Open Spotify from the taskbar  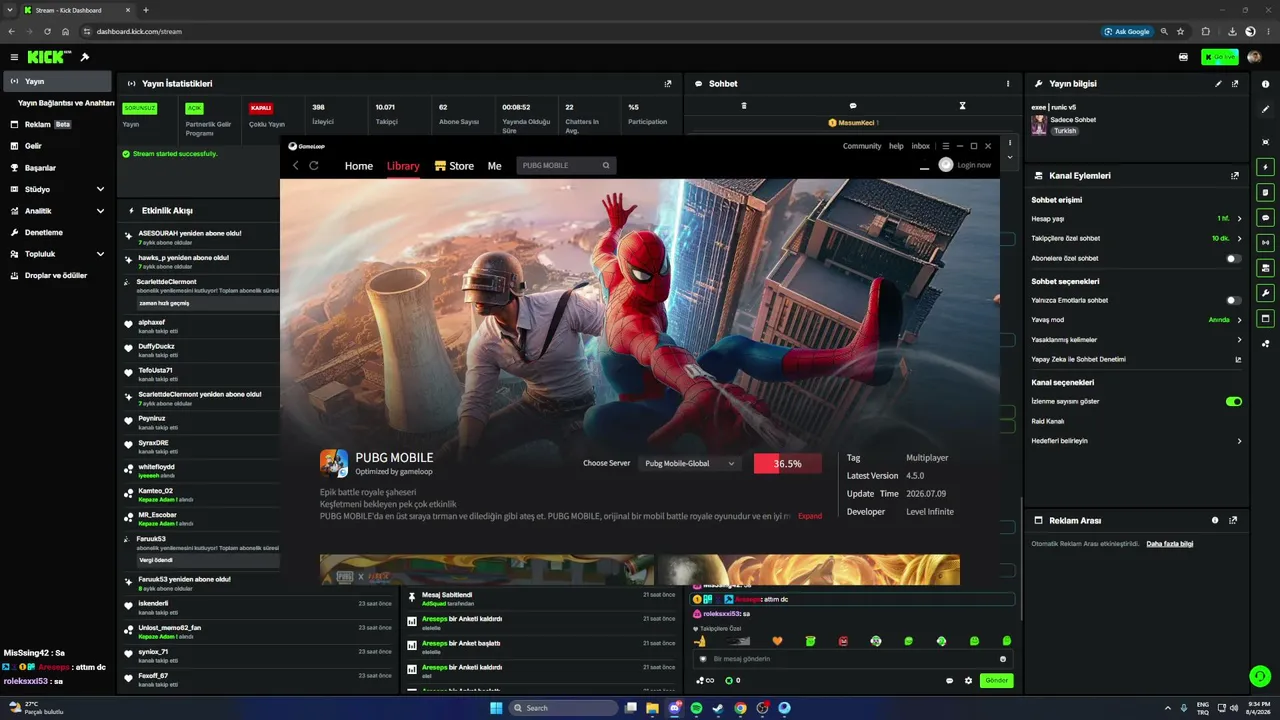tap(696, 708)
